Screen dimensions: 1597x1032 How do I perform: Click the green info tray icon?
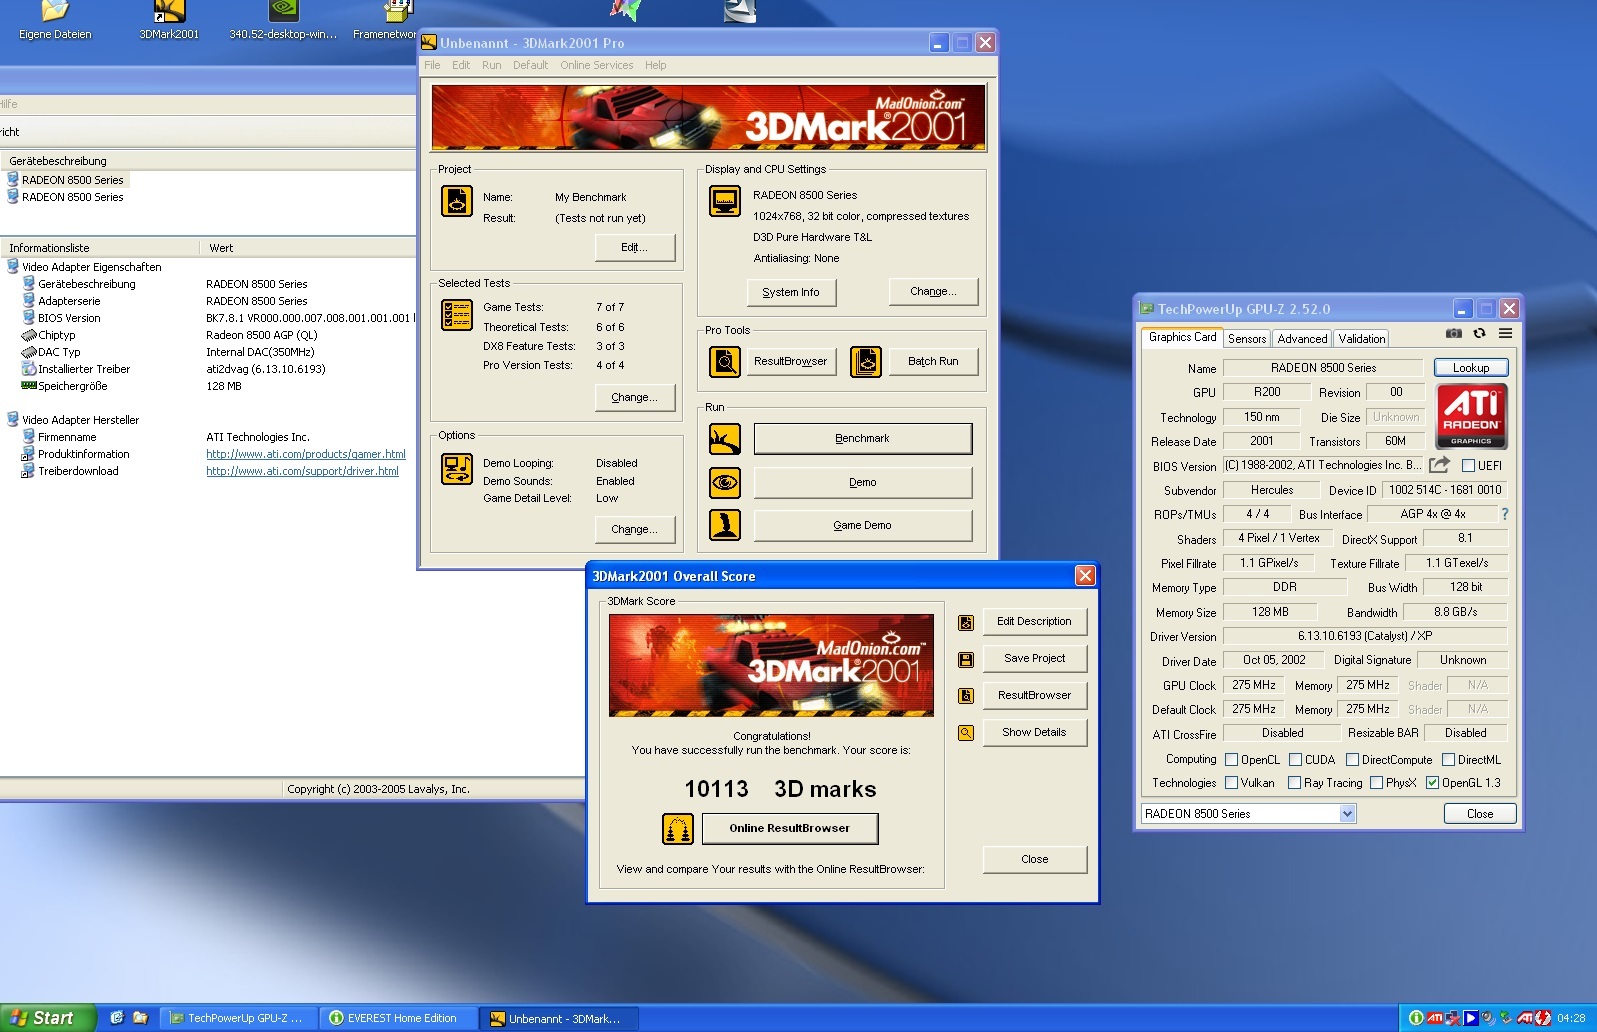coord(1416,1018)
